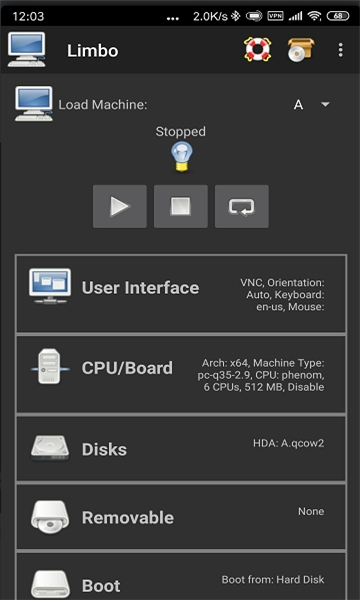Open the CD package box icon
The width and height of the screenshot is (360, 600).
tap(301, 49)
